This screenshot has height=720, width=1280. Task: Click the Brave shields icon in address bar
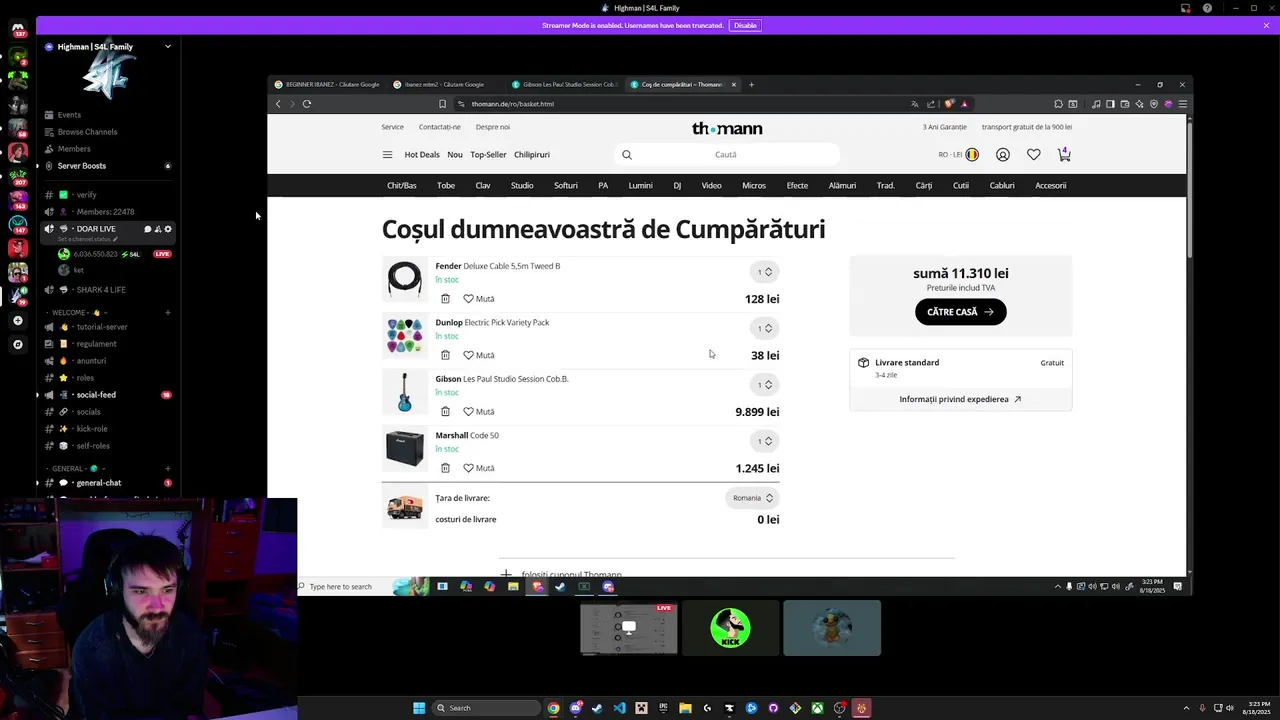(x=949, y=104)
